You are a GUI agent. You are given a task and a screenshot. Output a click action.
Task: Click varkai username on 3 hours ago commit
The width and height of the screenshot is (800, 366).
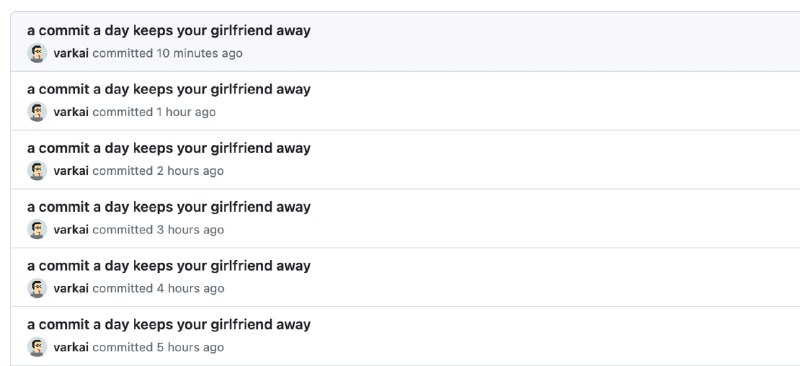(x=71, y=230)
